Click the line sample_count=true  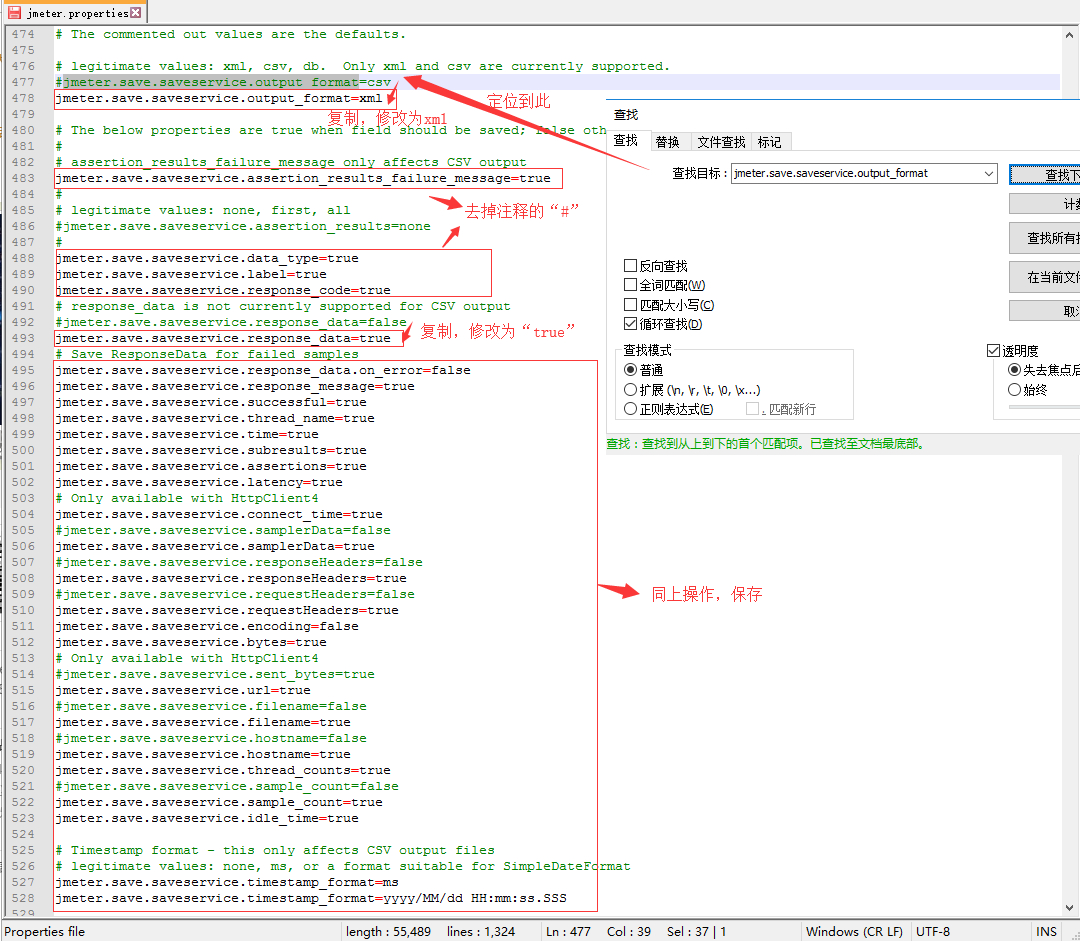pos(219,803)
